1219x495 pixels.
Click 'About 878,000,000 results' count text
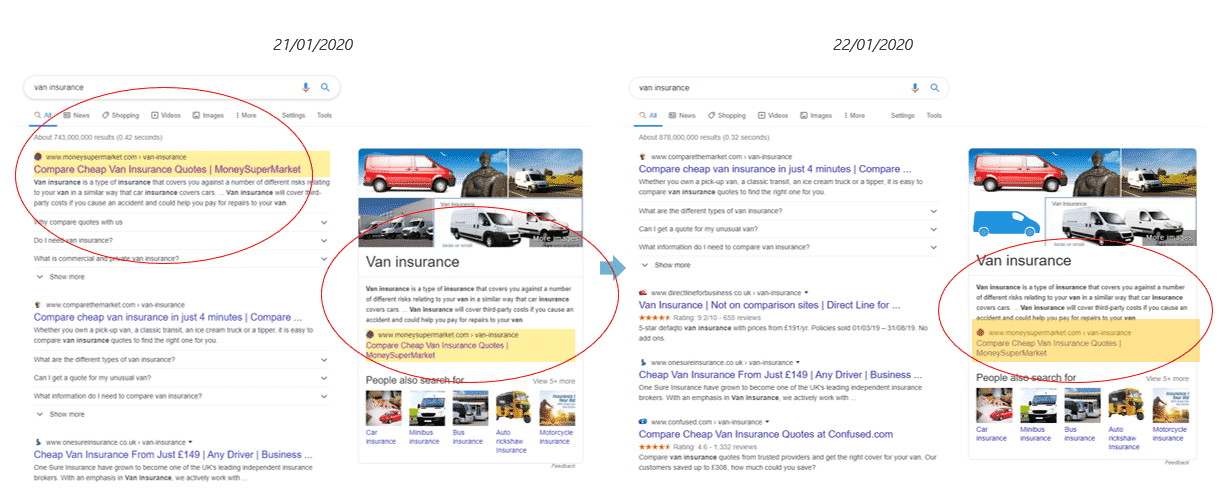tap(702, 138)
